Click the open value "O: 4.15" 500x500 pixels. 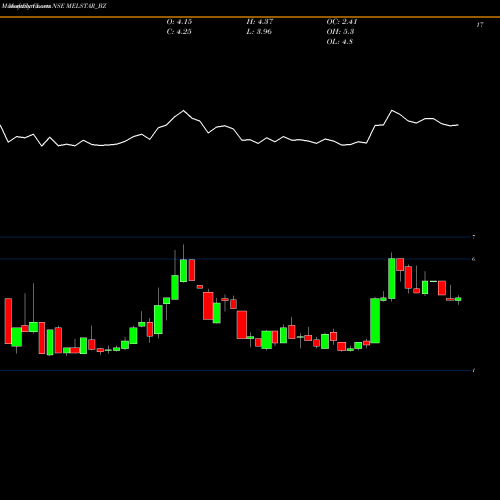pyautogui.click(x=179, y=22)
